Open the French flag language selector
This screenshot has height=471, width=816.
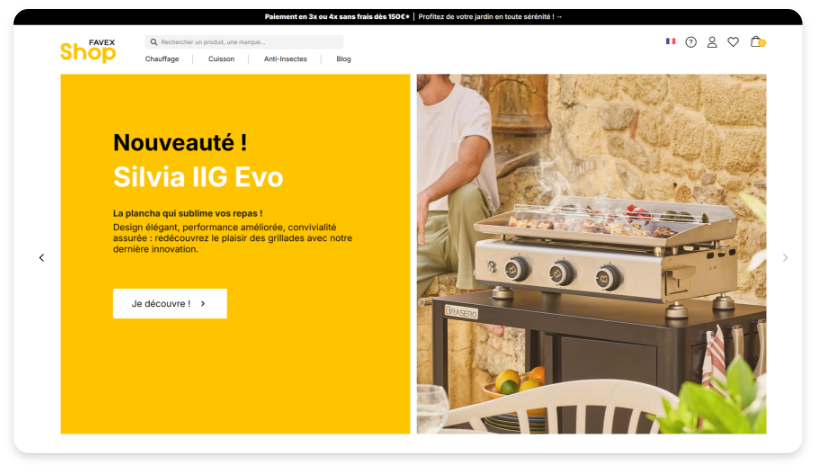click(x=670, y=41)
